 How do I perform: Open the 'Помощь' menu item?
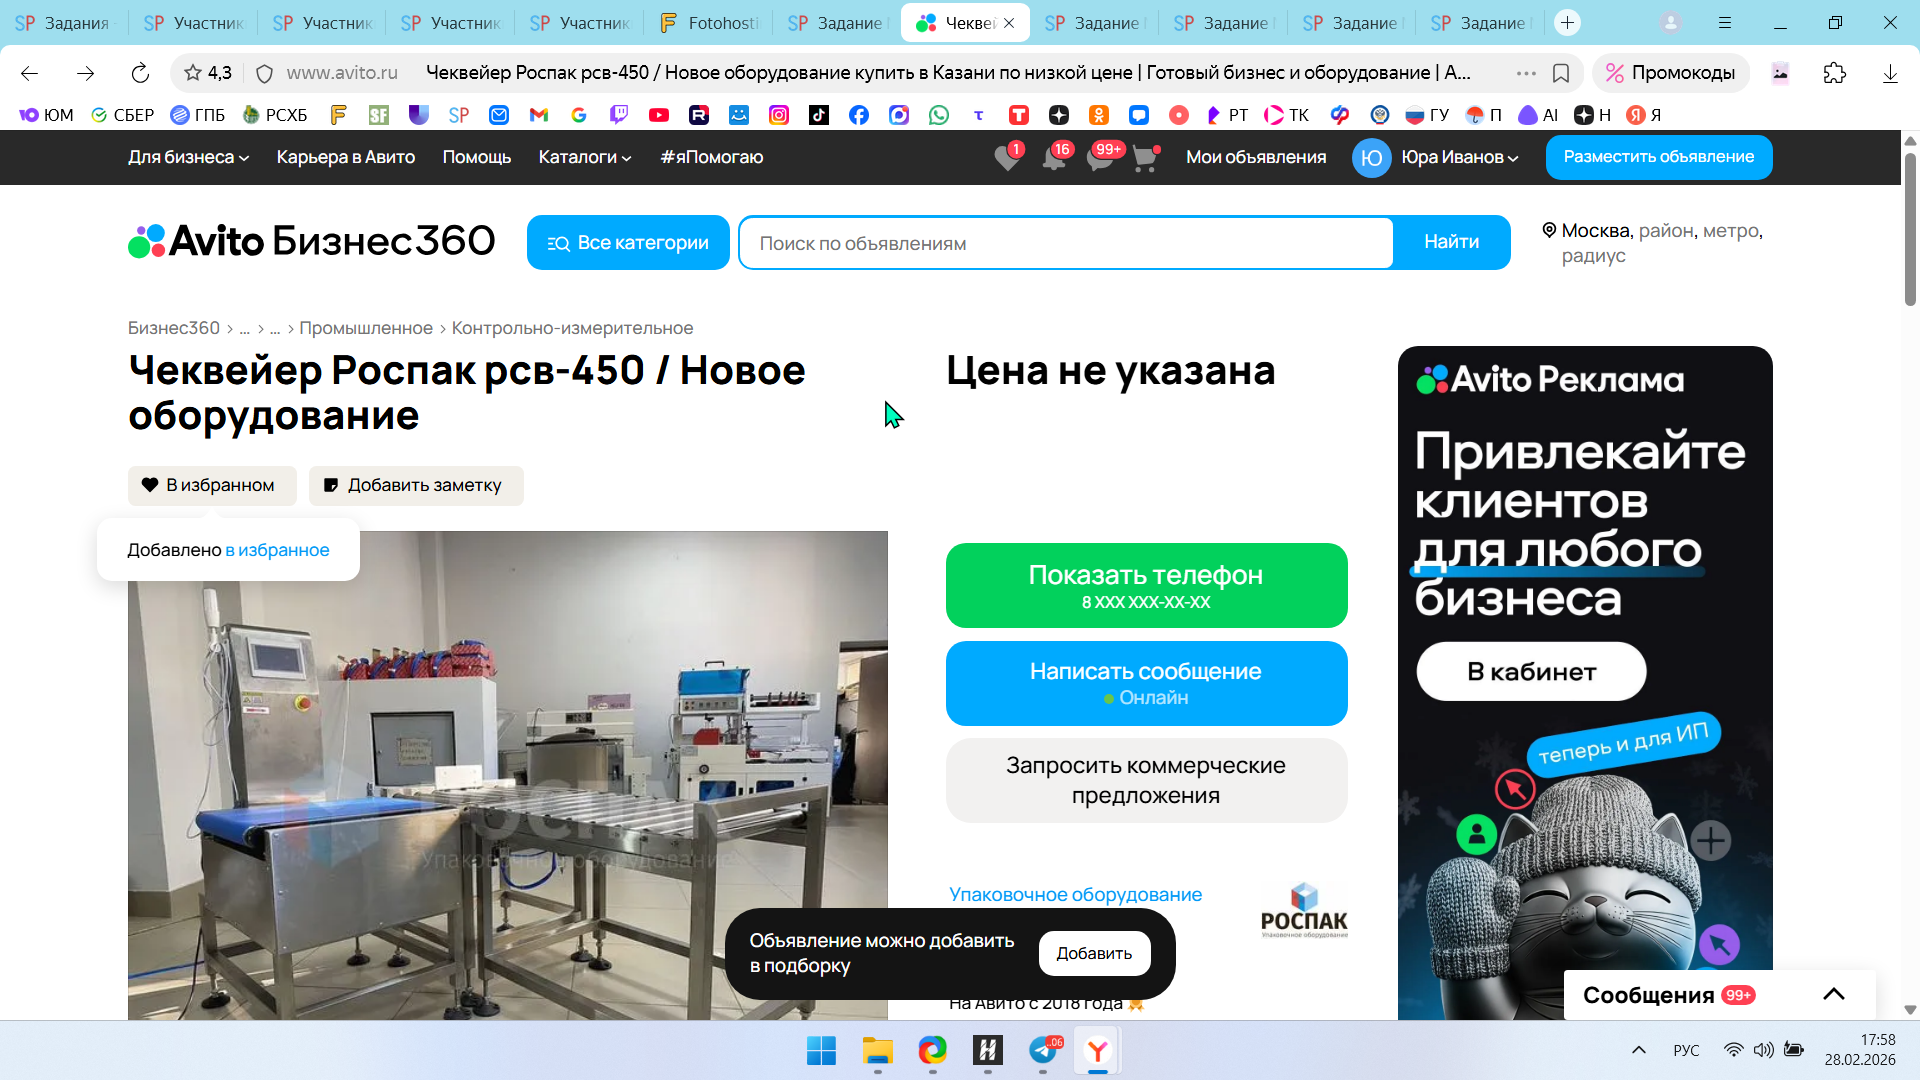tap(476, 157)
